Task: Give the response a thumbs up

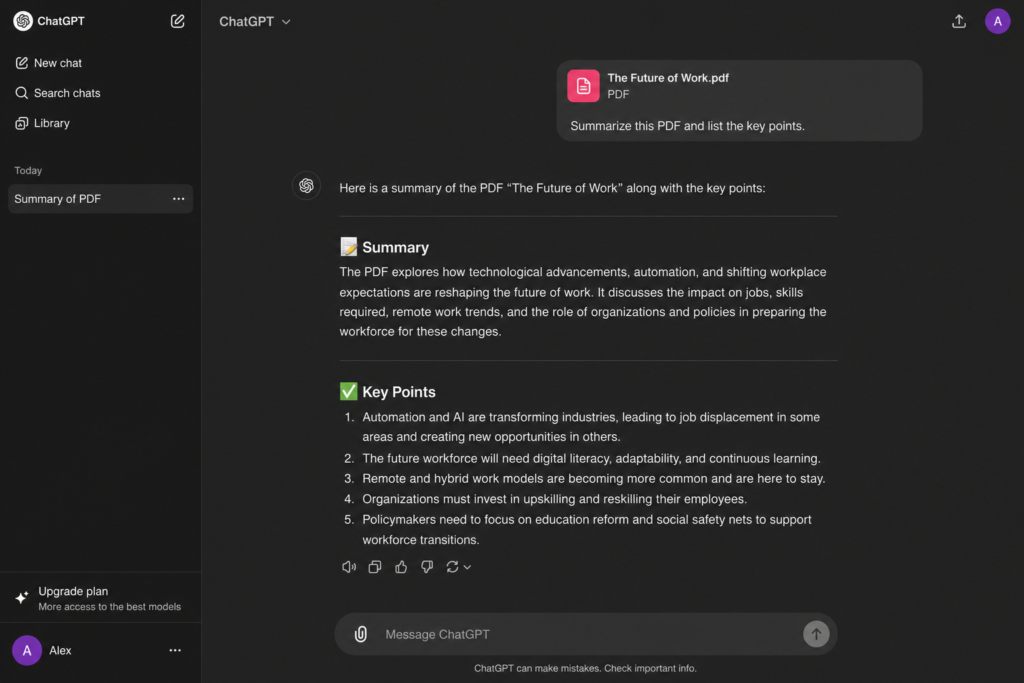Action: coord(400,567)
